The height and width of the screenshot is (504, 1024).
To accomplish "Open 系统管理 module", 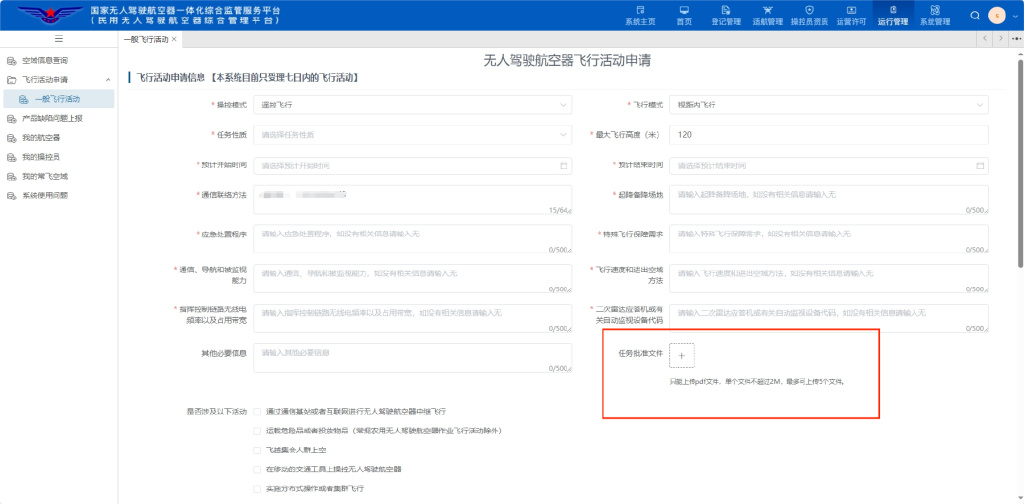I will 935,15.
